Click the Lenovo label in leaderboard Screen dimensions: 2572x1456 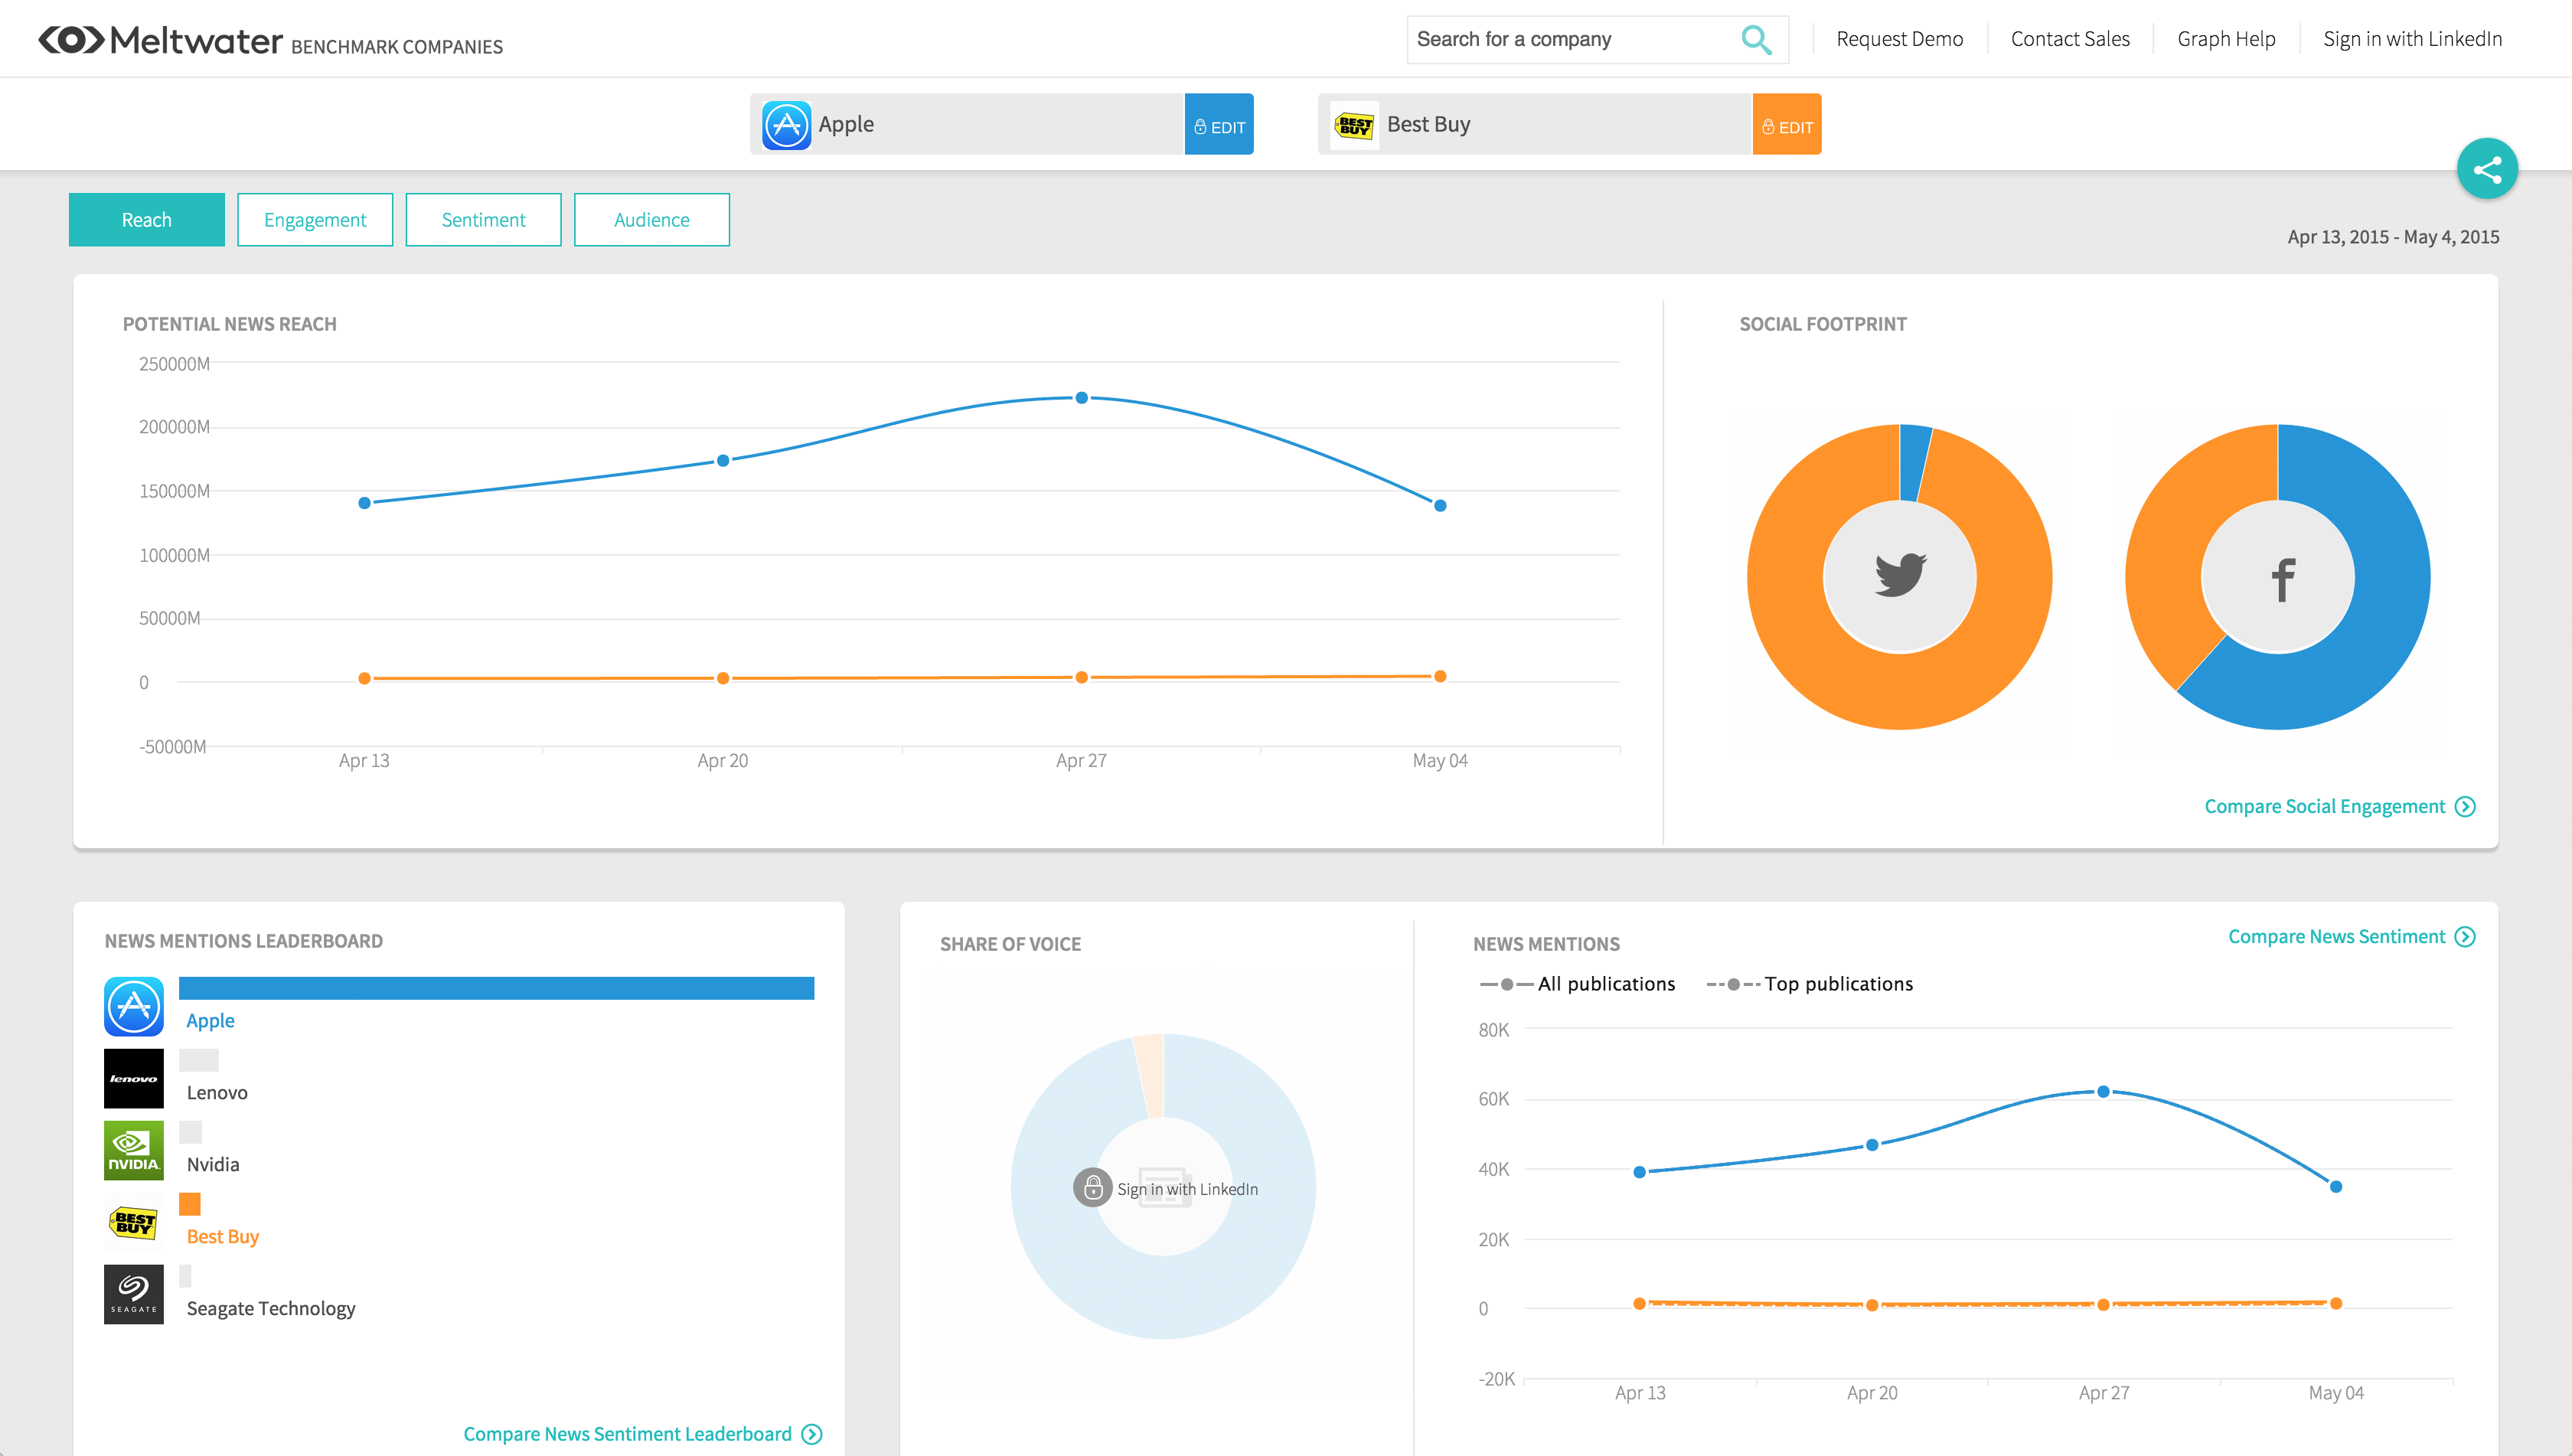coord(217,1093)
